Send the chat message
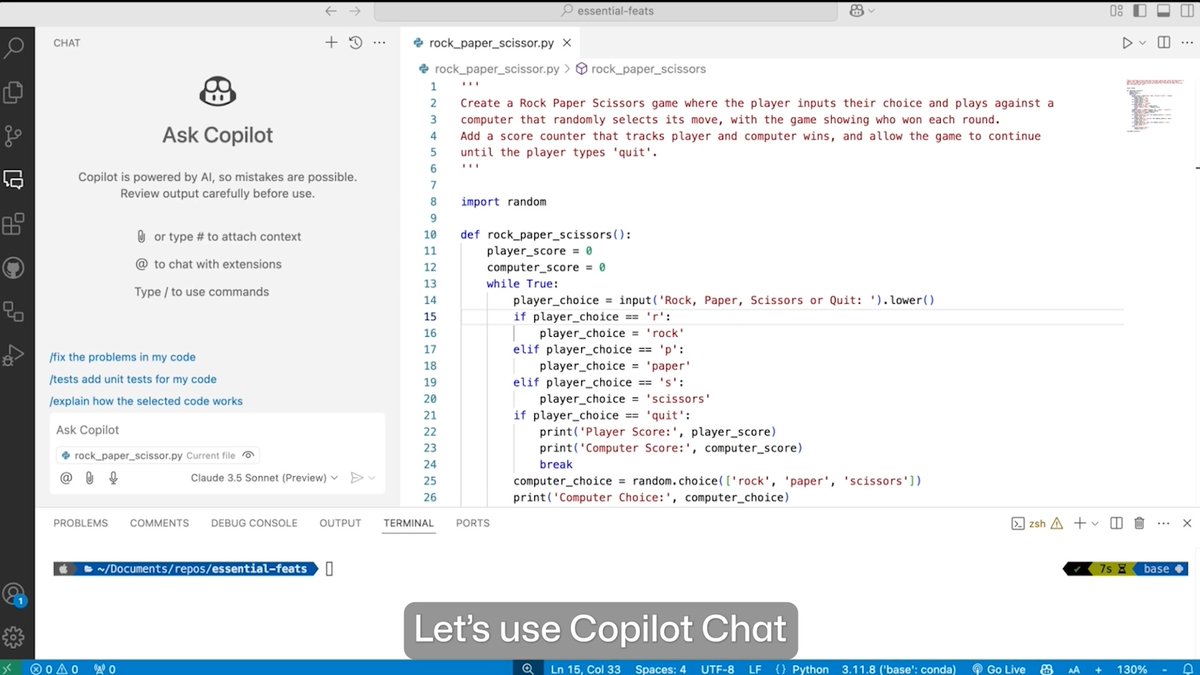Viewport: 1200px width, 675px height. [x=356, y=478]
